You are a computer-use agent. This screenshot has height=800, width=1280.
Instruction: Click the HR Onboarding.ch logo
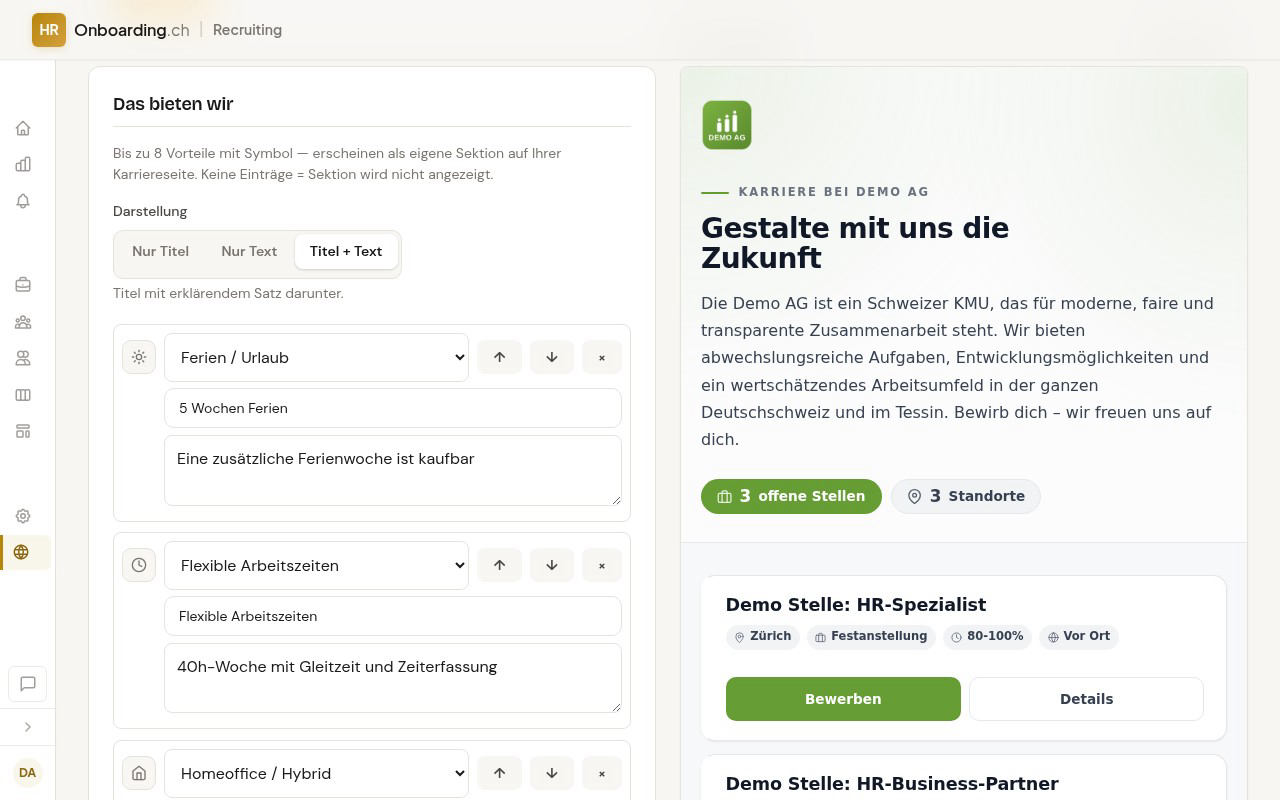[x=110, y=30]
